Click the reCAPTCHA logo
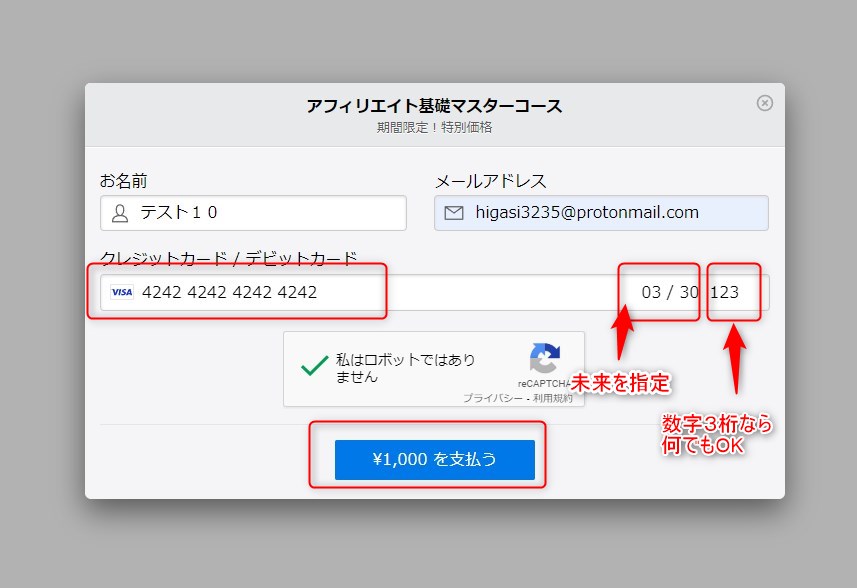Viewport: 857px width, 588px height. [544, 359]
